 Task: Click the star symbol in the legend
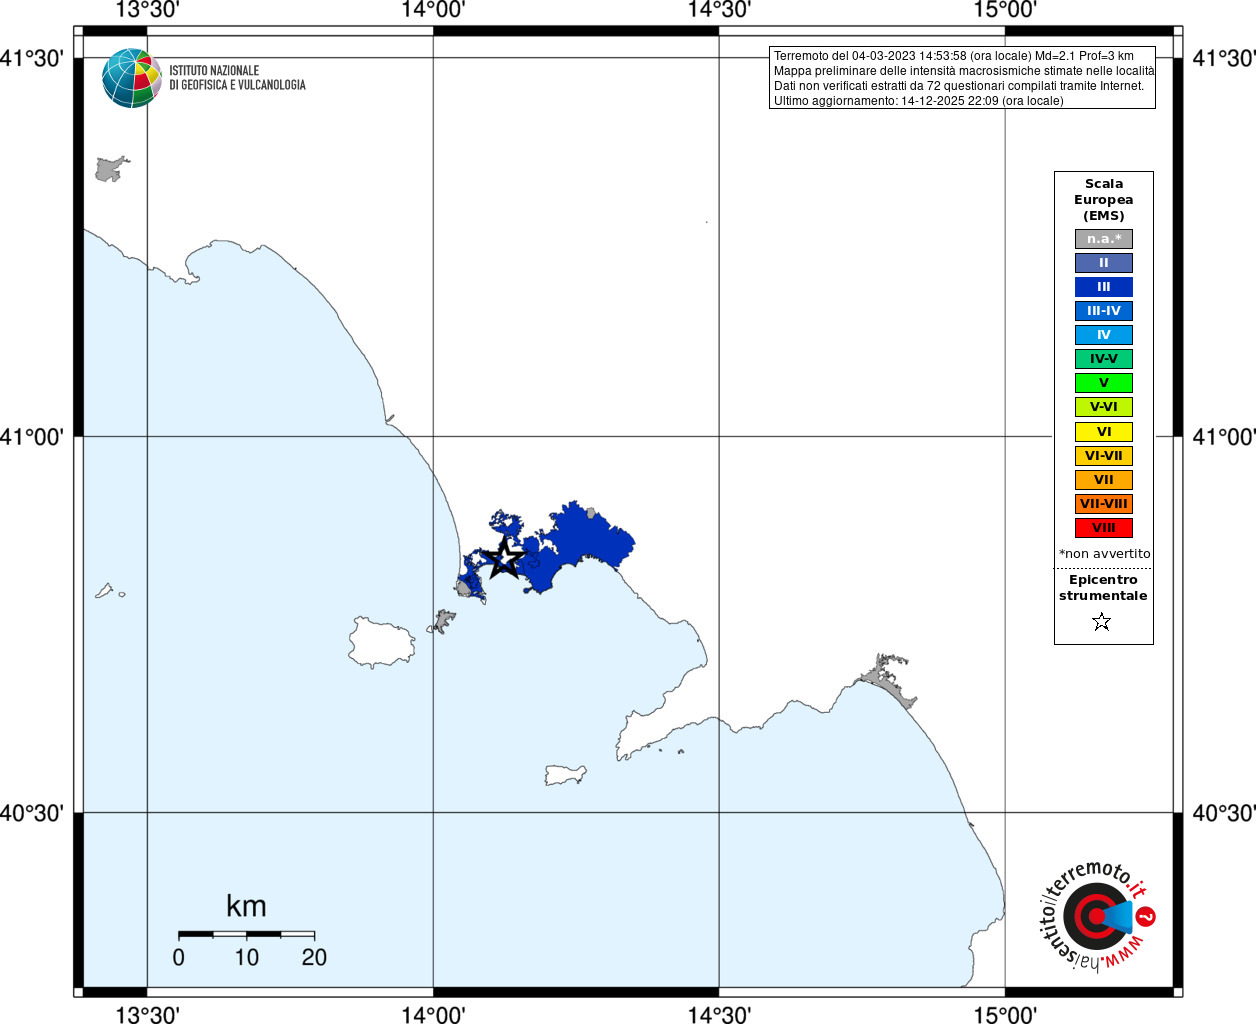tap(1102, 622)
